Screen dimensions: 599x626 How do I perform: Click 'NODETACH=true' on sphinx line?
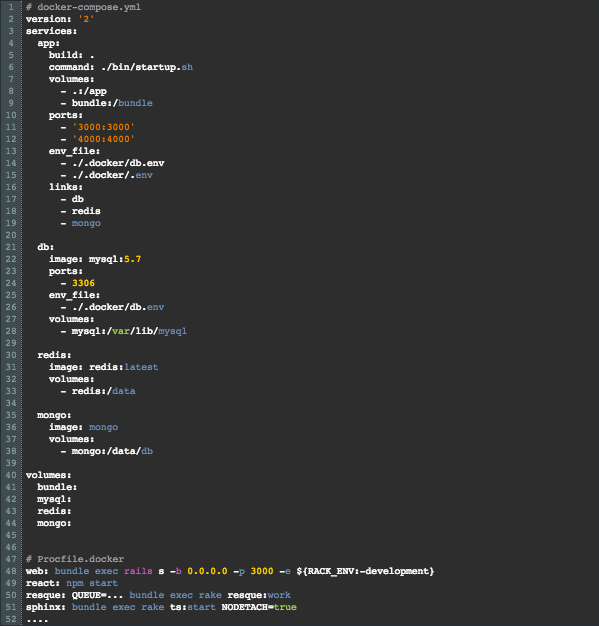259,607
